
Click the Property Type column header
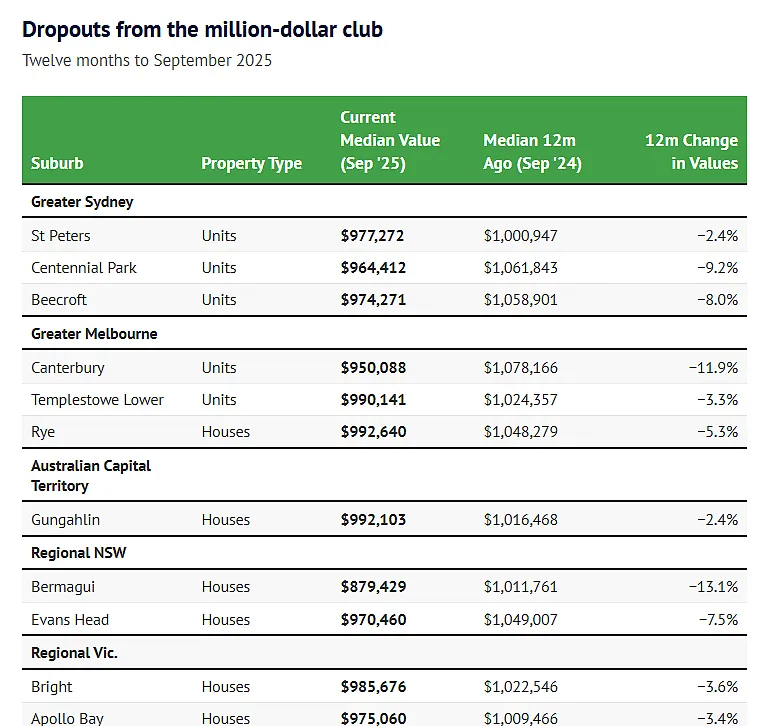[x=251, y=163]
